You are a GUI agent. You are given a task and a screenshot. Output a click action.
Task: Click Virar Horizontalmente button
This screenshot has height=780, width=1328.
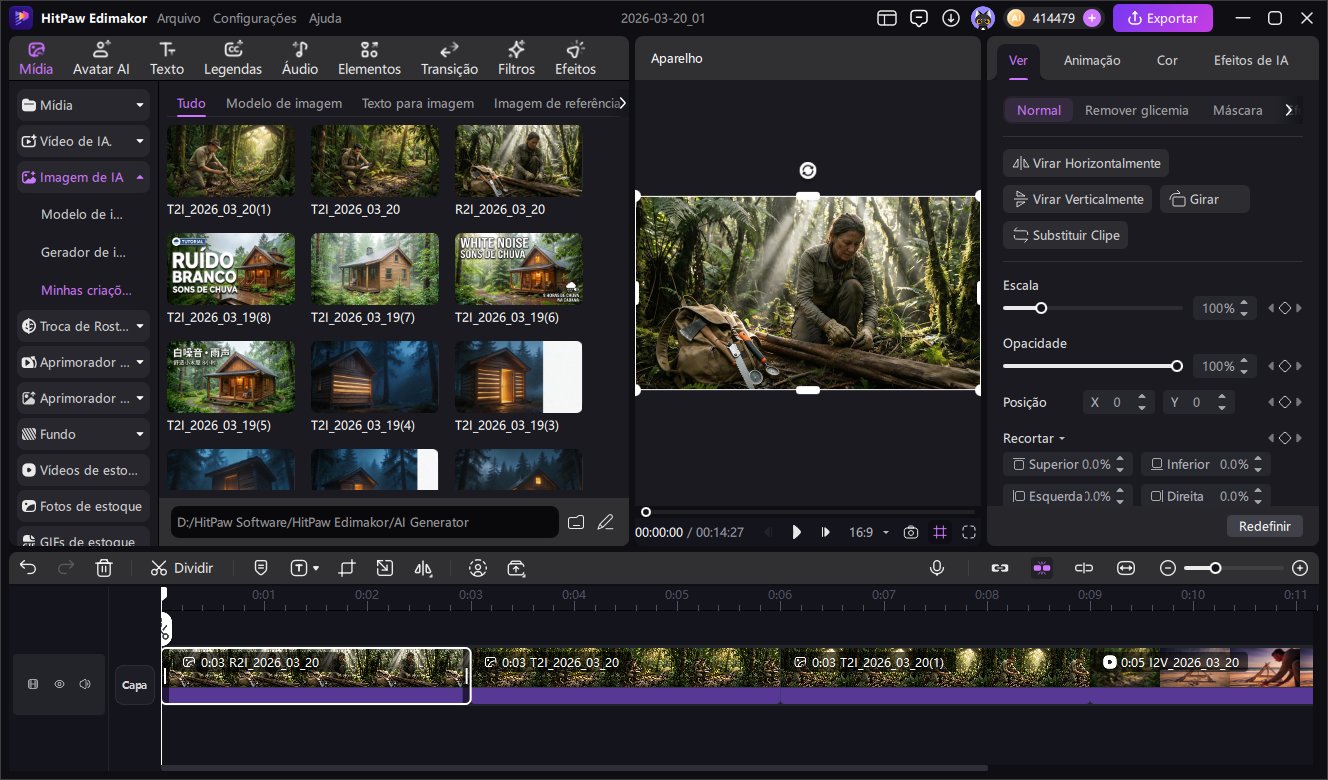(1086, 163)
